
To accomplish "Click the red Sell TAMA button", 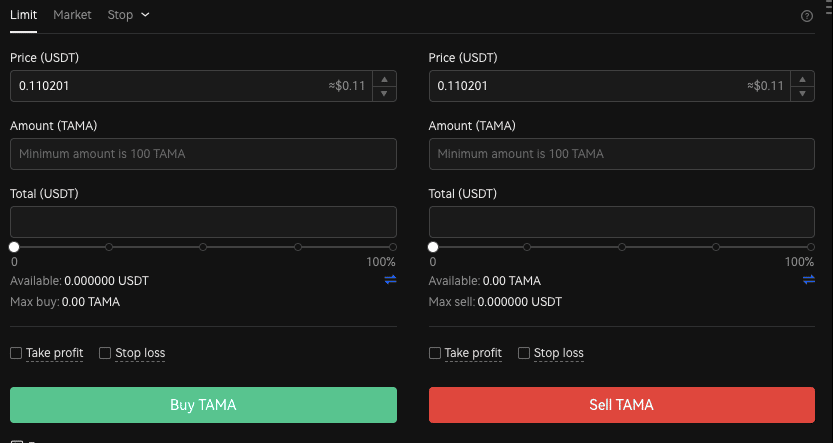I will tap(622, 405).
